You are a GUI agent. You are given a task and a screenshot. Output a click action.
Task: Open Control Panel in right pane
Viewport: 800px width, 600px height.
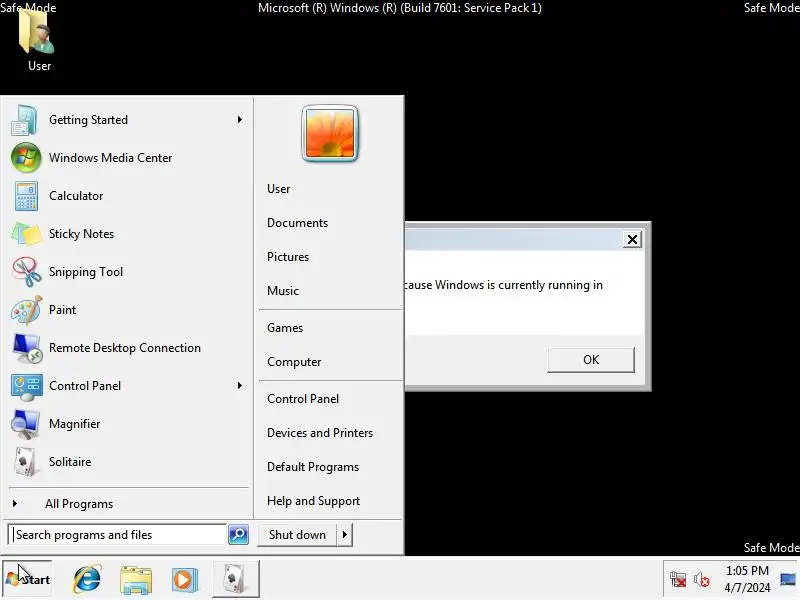[x=303, y=399]
